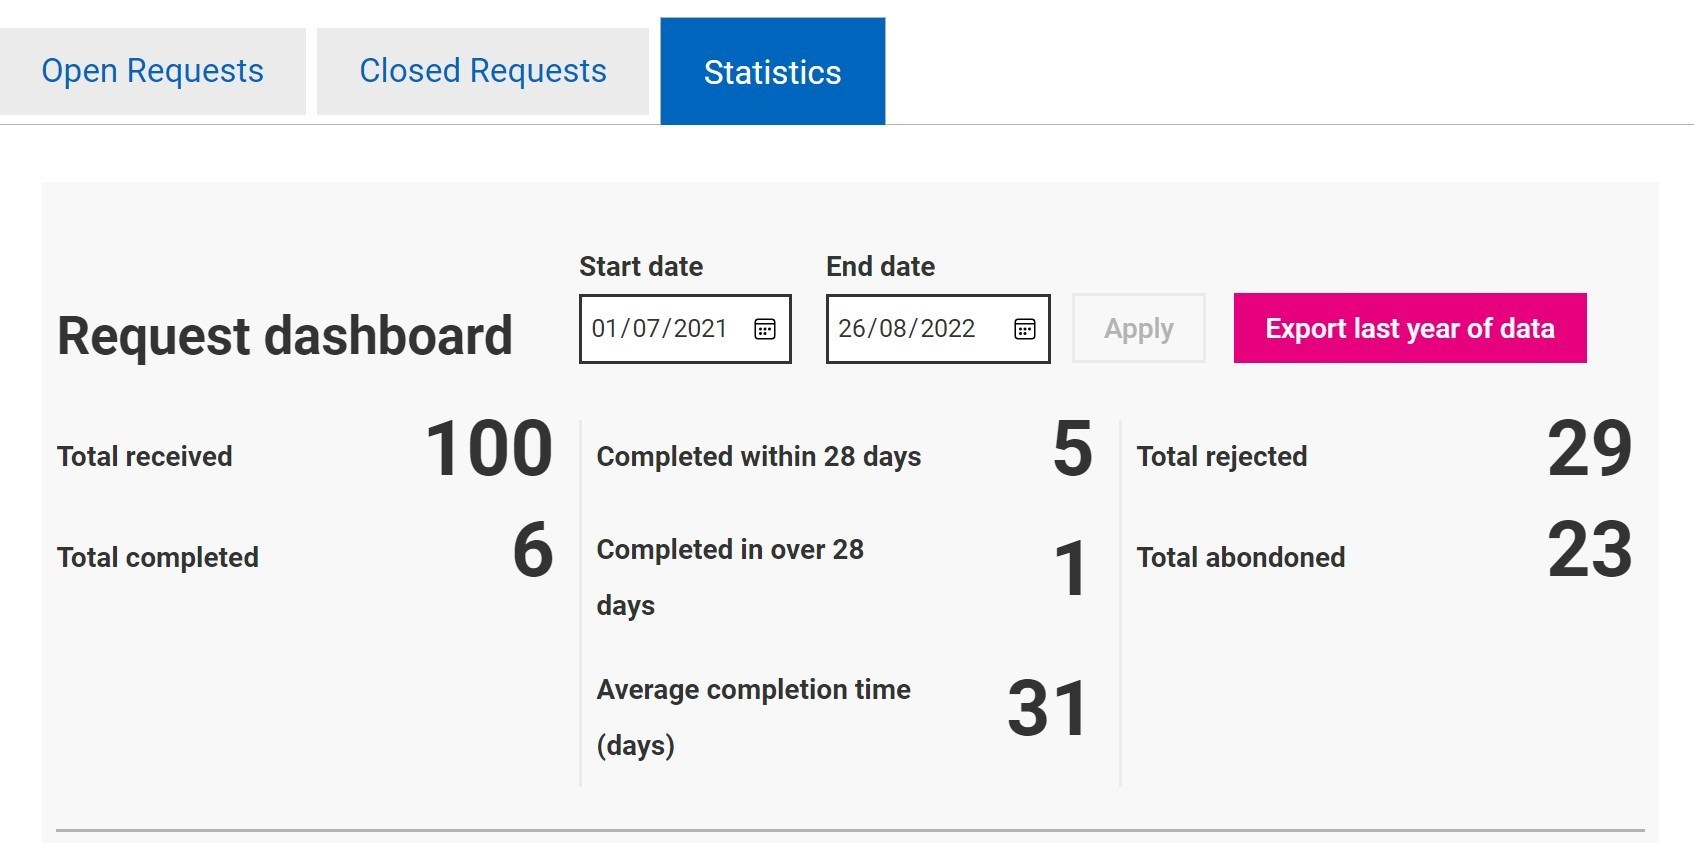Click the Apply button
1694x843 pixels.
pyautogui.click(x=1137, y=328)
